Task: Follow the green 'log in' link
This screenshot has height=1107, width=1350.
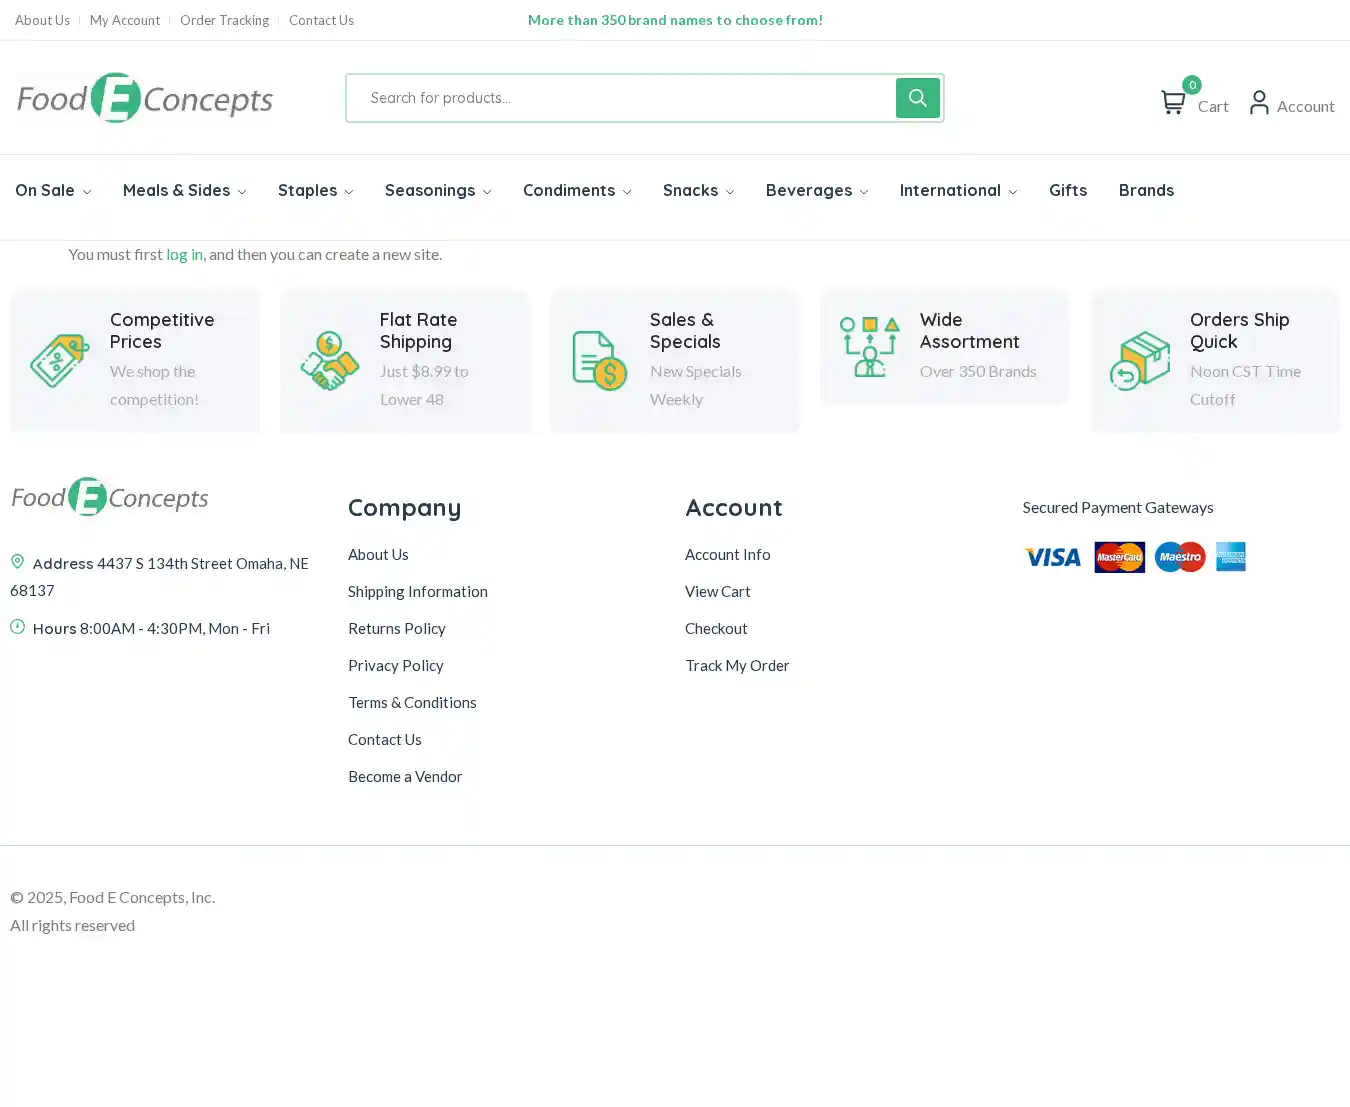Action: point(184,255)
